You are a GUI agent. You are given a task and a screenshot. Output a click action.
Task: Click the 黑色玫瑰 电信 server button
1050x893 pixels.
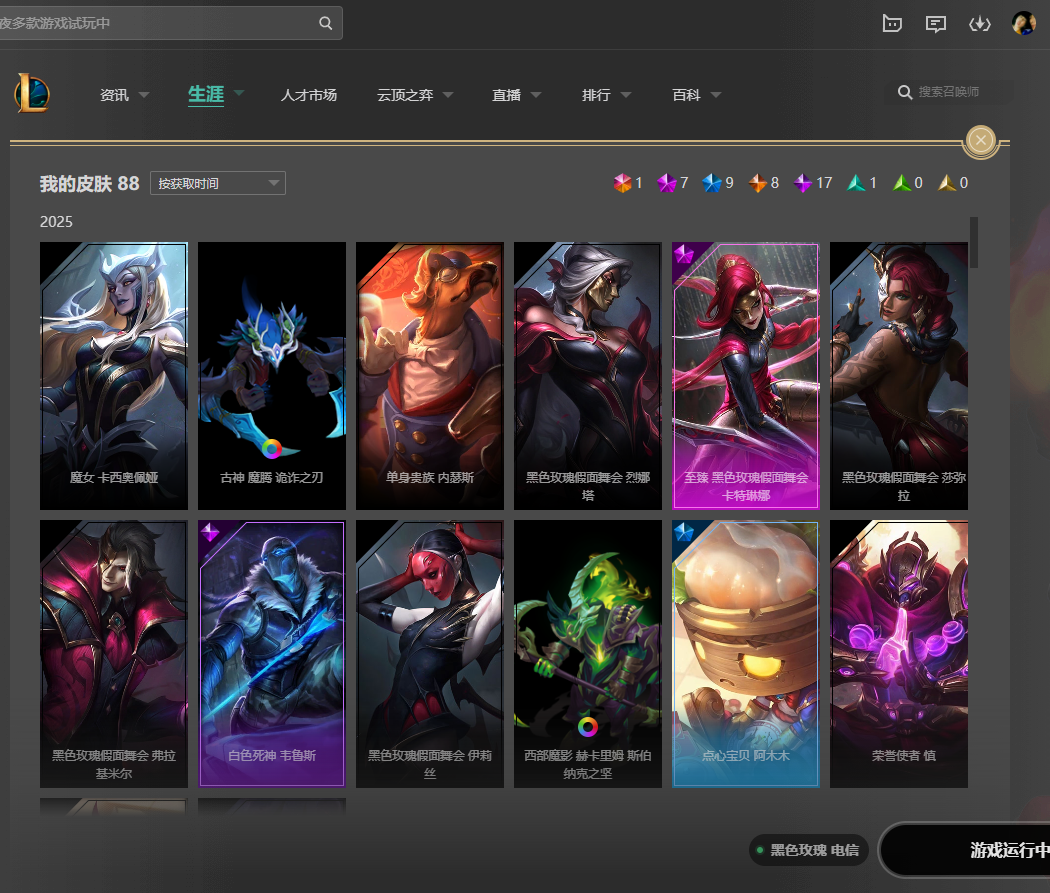tap(808, 850)
